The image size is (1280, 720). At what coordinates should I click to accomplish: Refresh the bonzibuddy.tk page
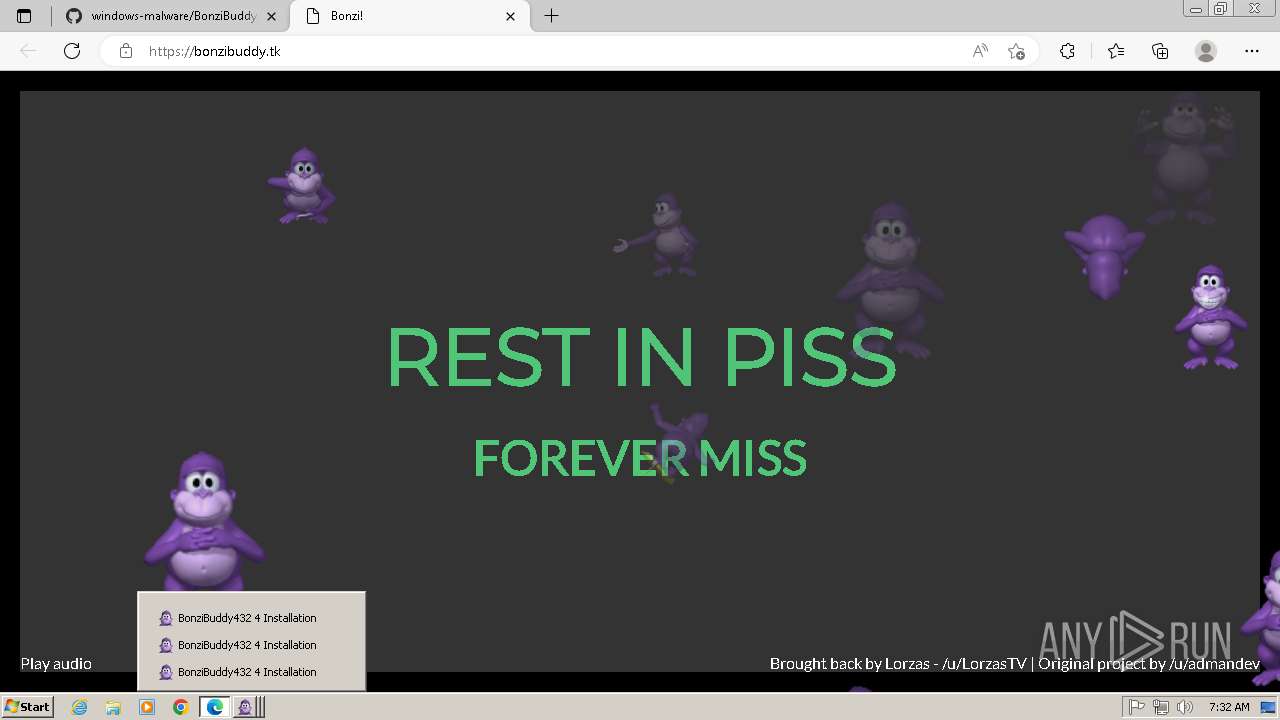click(x=72, y=51)
